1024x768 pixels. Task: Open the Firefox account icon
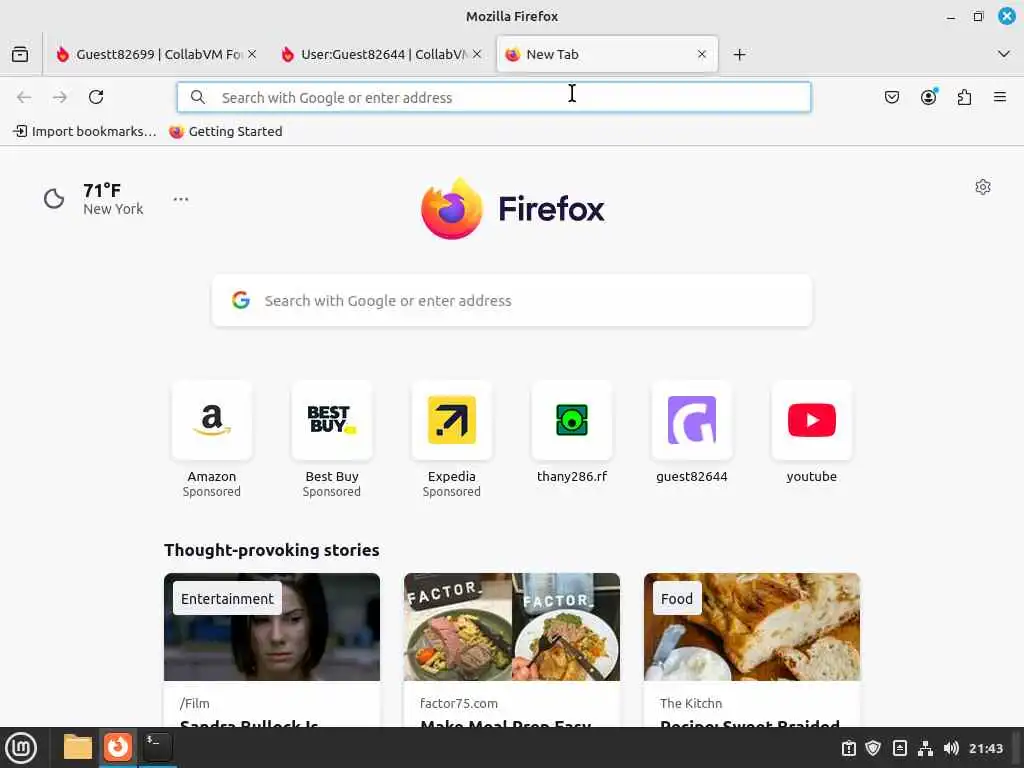[928, 97]
